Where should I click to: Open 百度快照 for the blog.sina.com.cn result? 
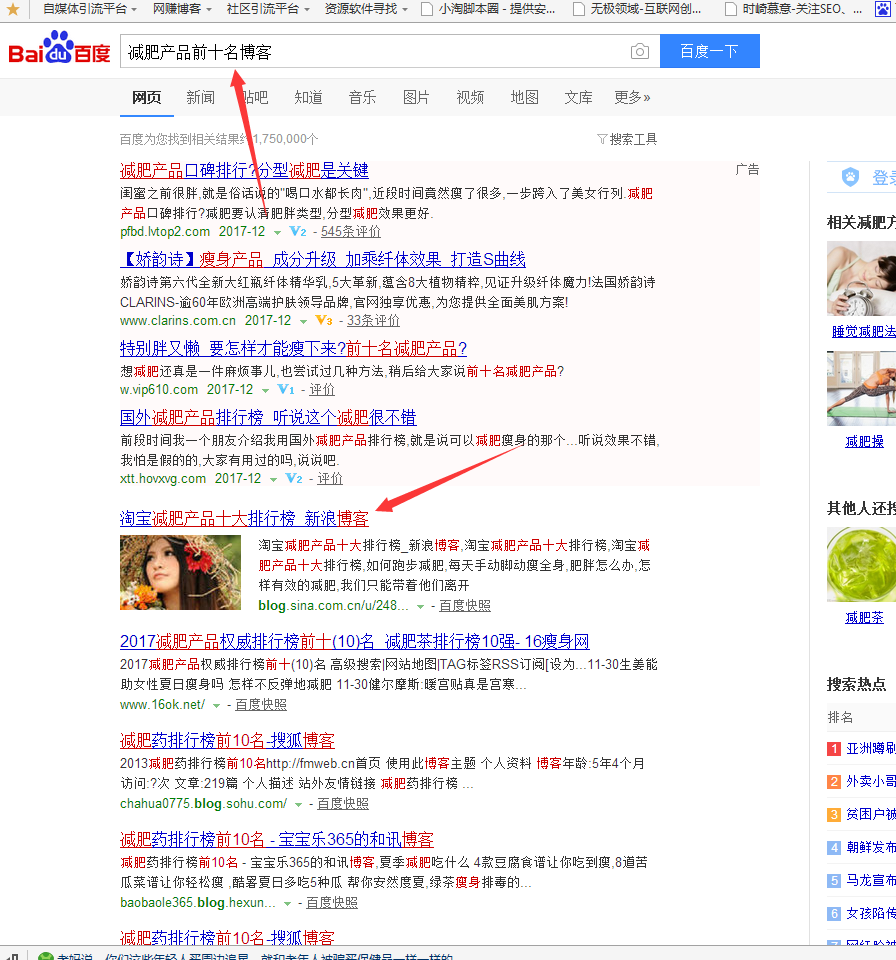465,606
